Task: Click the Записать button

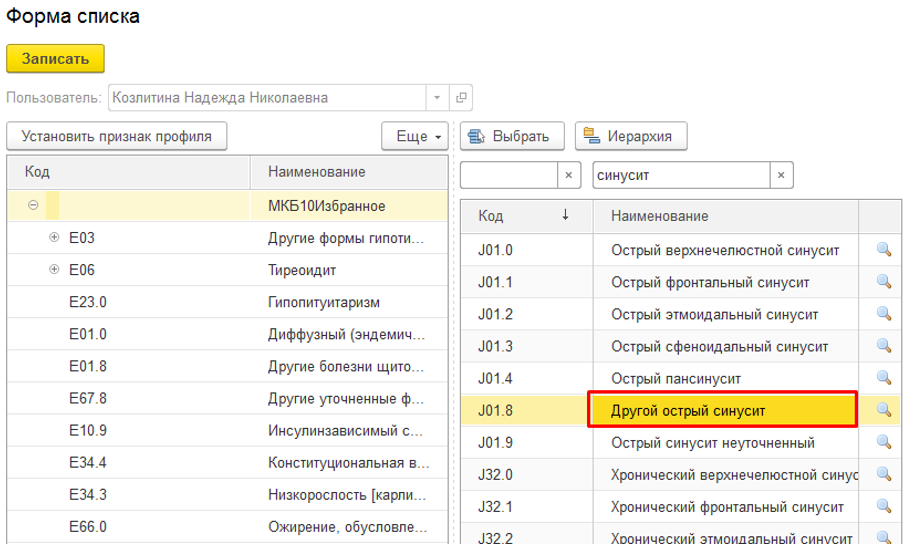Action: tap(56, 59)
